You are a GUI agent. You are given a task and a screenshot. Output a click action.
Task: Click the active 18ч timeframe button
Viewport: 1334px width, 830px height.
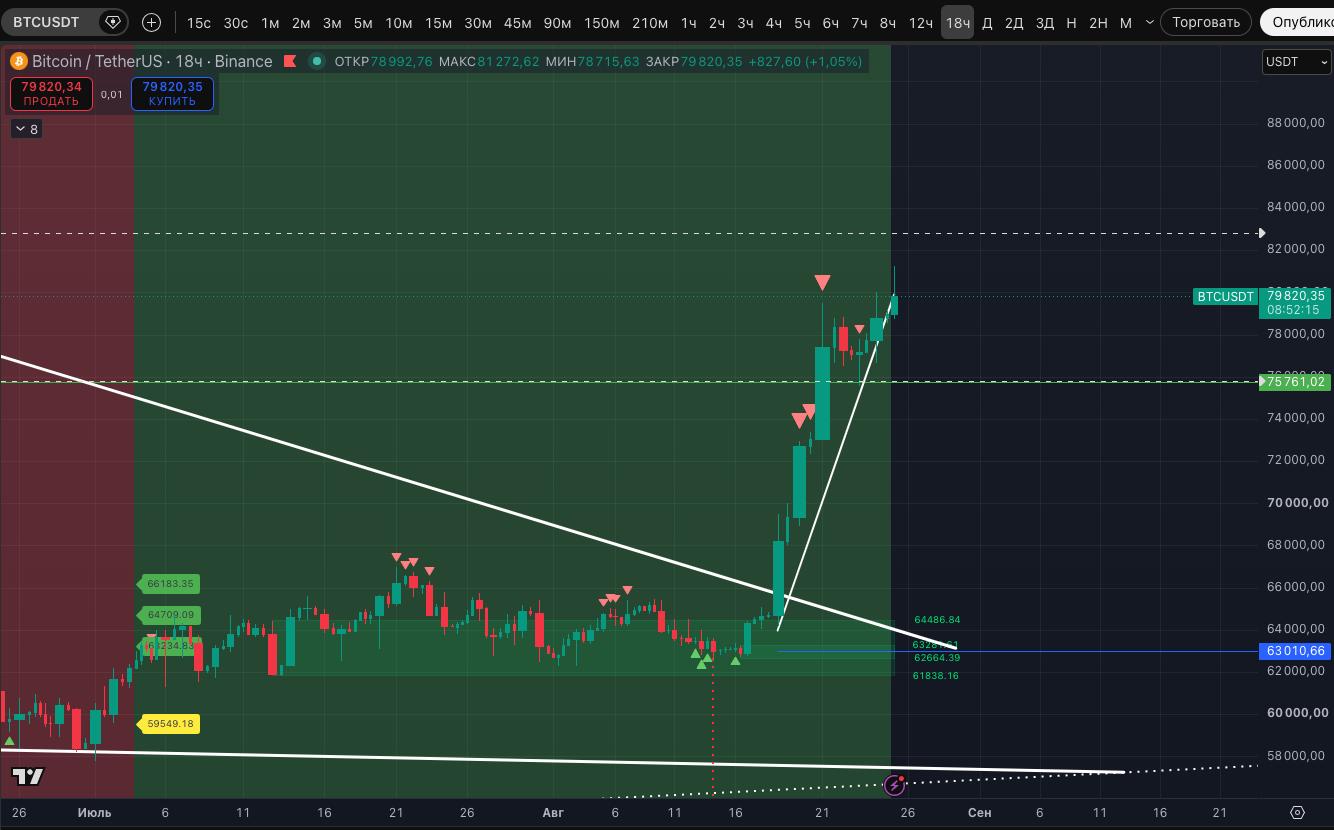click(957, 22)
